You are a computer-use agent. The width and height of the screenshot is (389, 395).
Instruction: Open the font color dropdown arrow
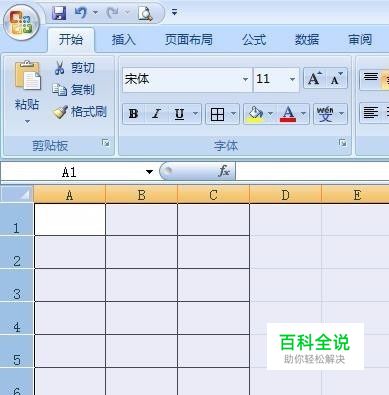[x=303, y=114]
